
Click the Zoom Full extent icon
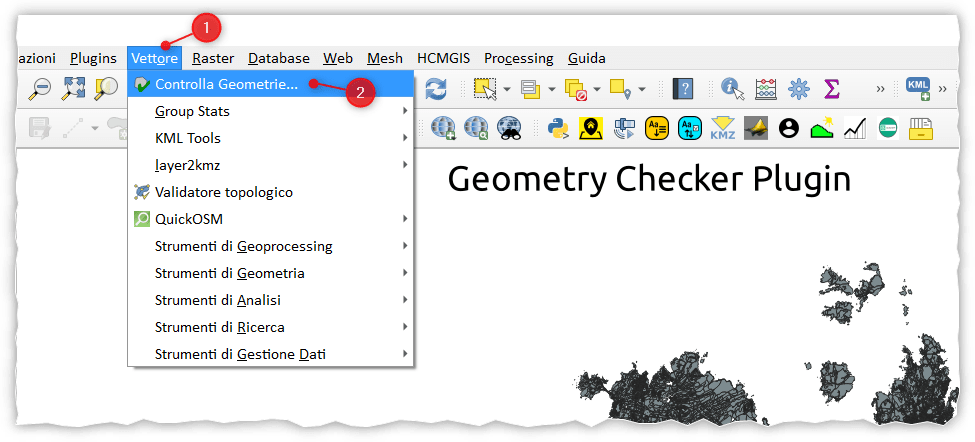click(x=73, y=88)
